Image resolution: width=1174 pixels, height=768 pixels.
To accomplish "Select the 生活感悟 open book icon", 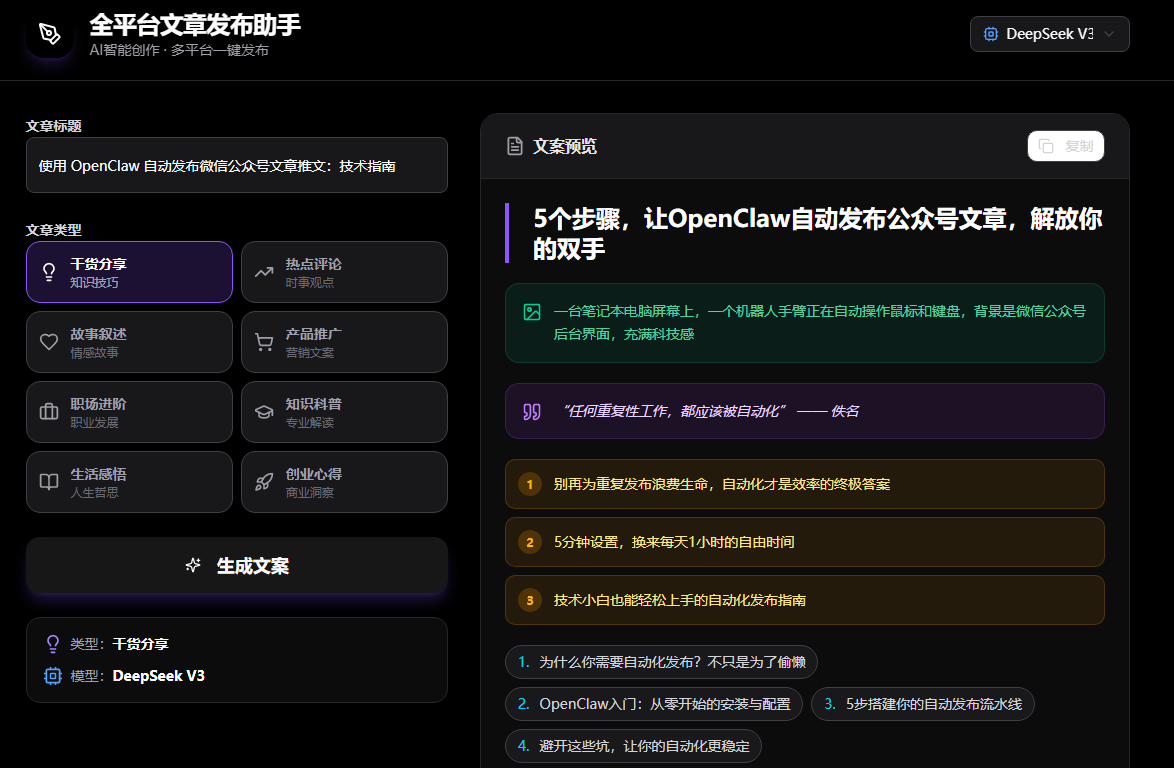I will [48, 481].
